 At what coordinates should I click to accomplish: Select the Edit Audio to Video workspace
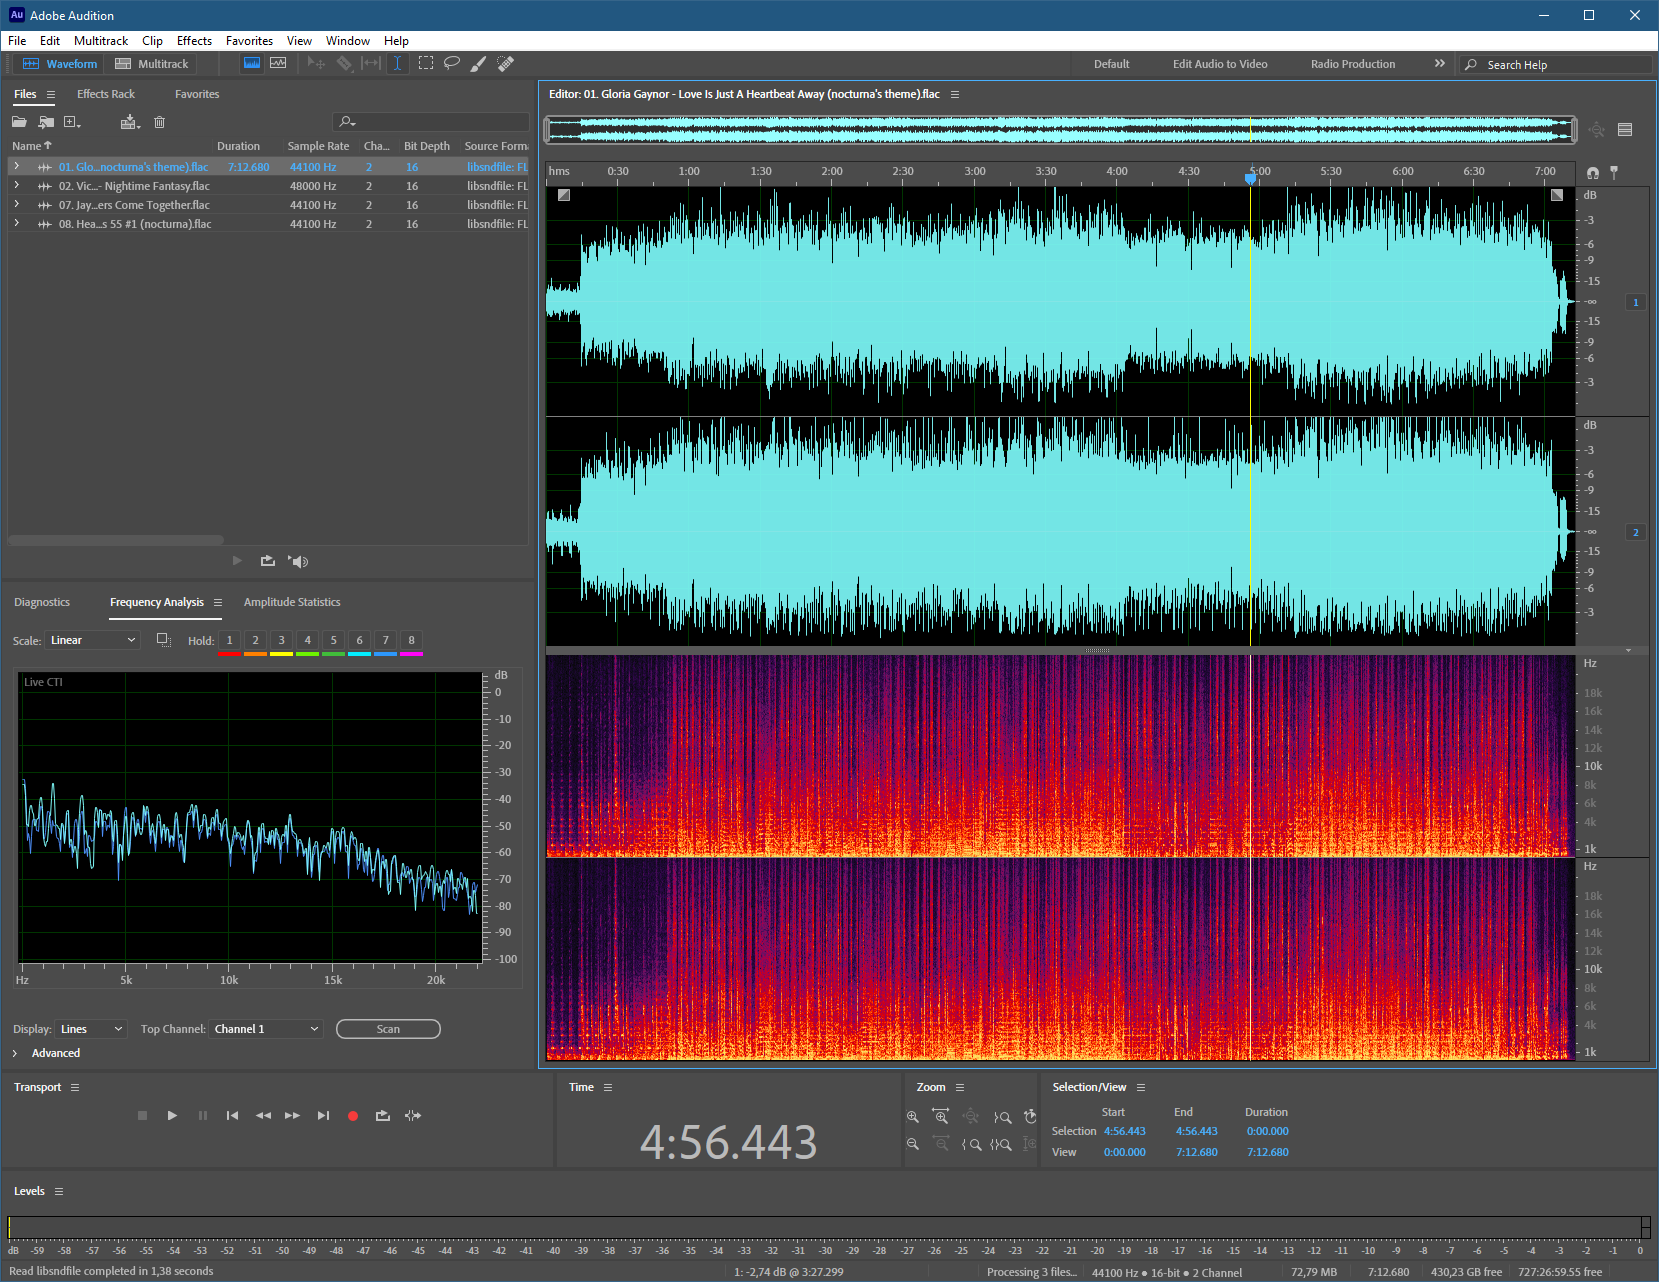(x=1220, y=64)
